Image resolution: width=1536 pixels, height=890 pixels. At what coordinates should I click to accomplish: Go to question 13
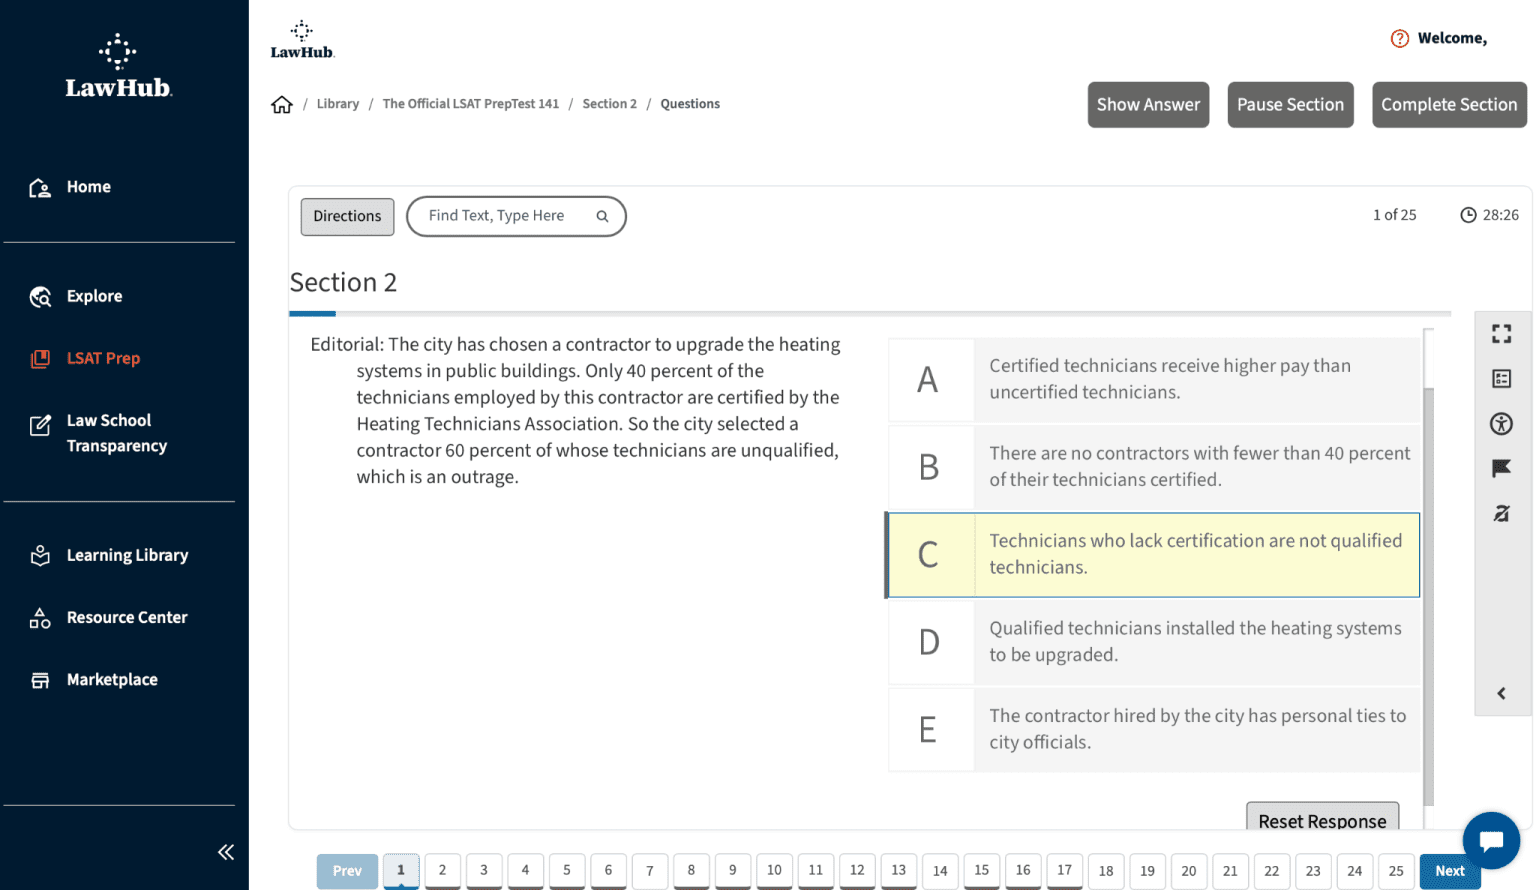899,871
